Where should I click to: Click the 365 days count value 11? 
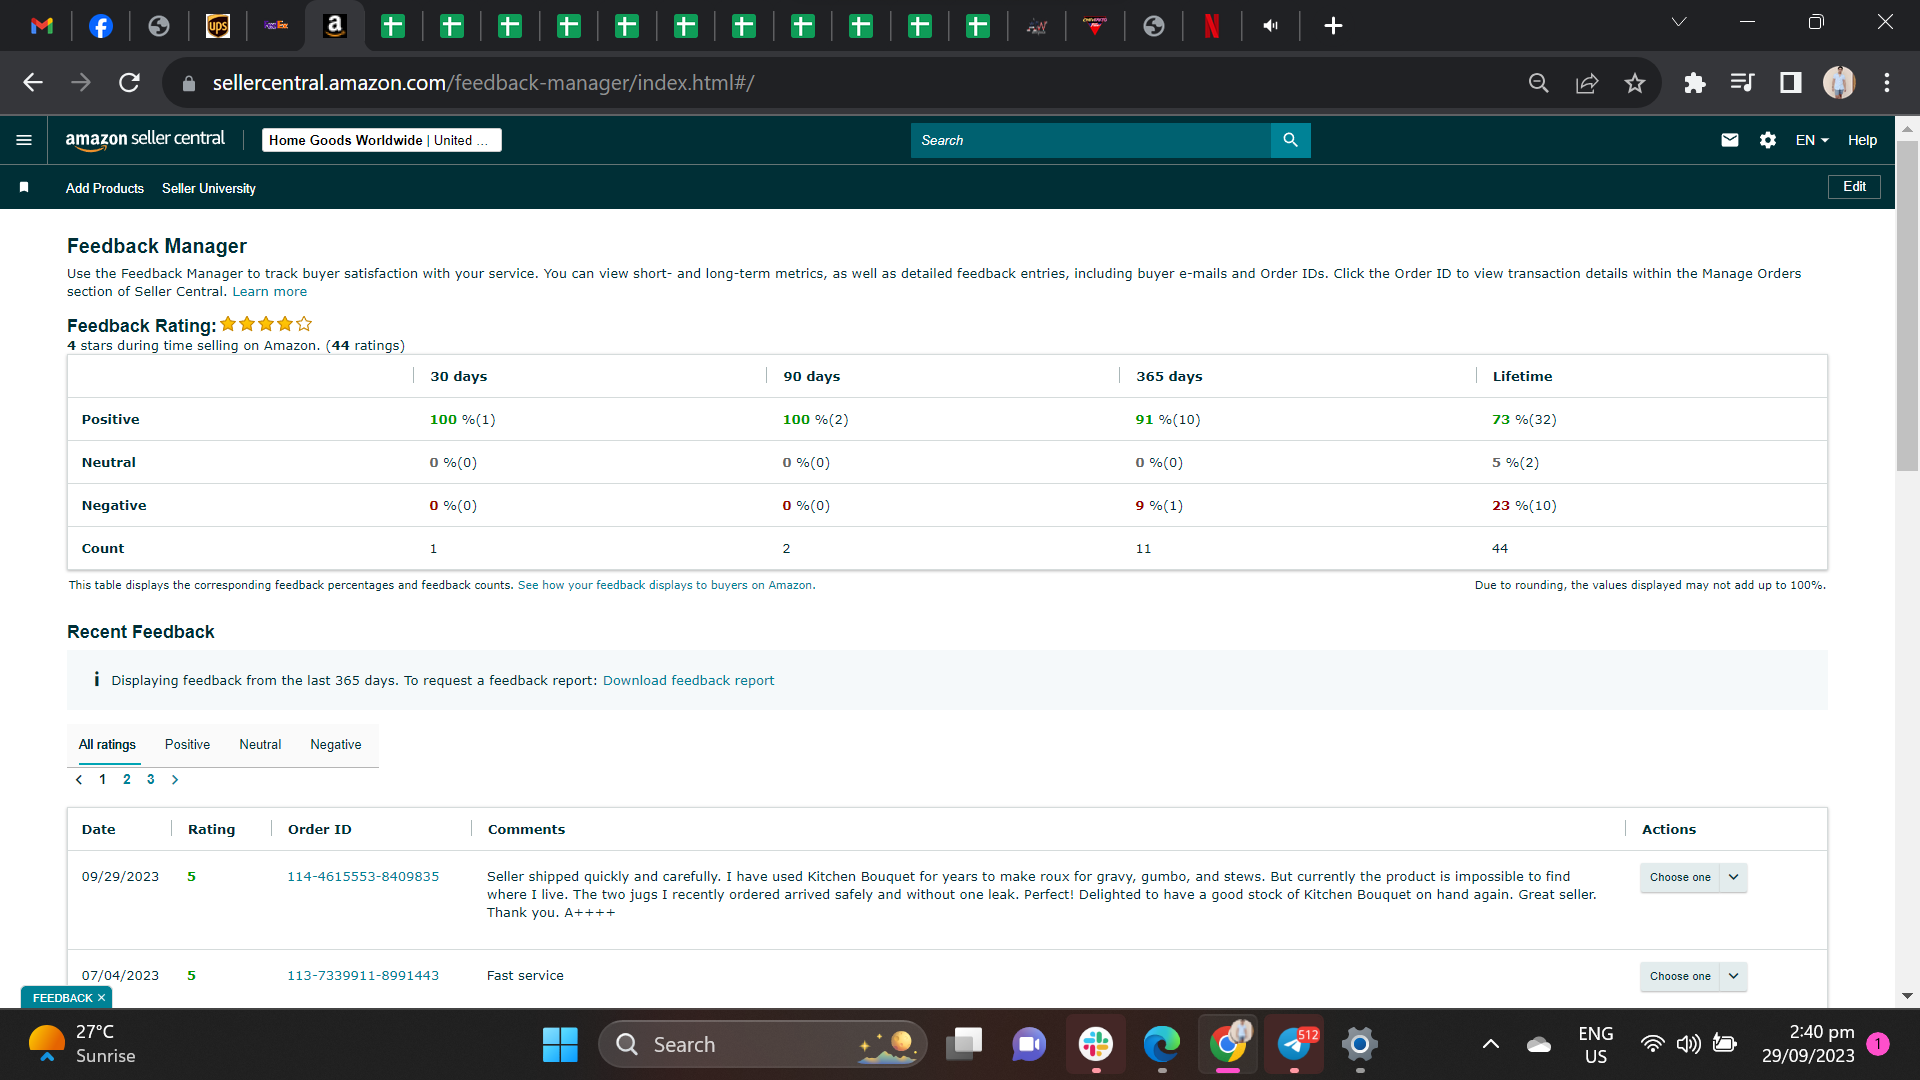tap(1143, 549)
